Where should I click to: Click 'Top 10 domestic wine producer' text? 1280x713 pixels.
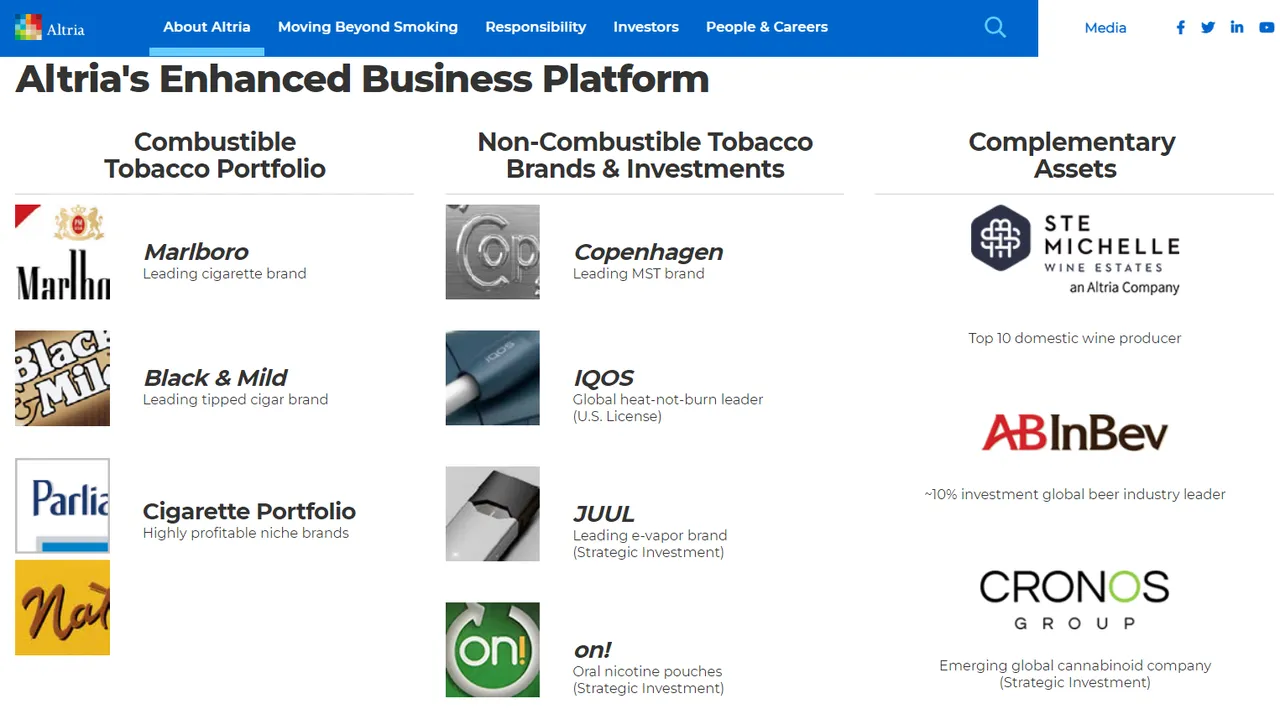1075,338
